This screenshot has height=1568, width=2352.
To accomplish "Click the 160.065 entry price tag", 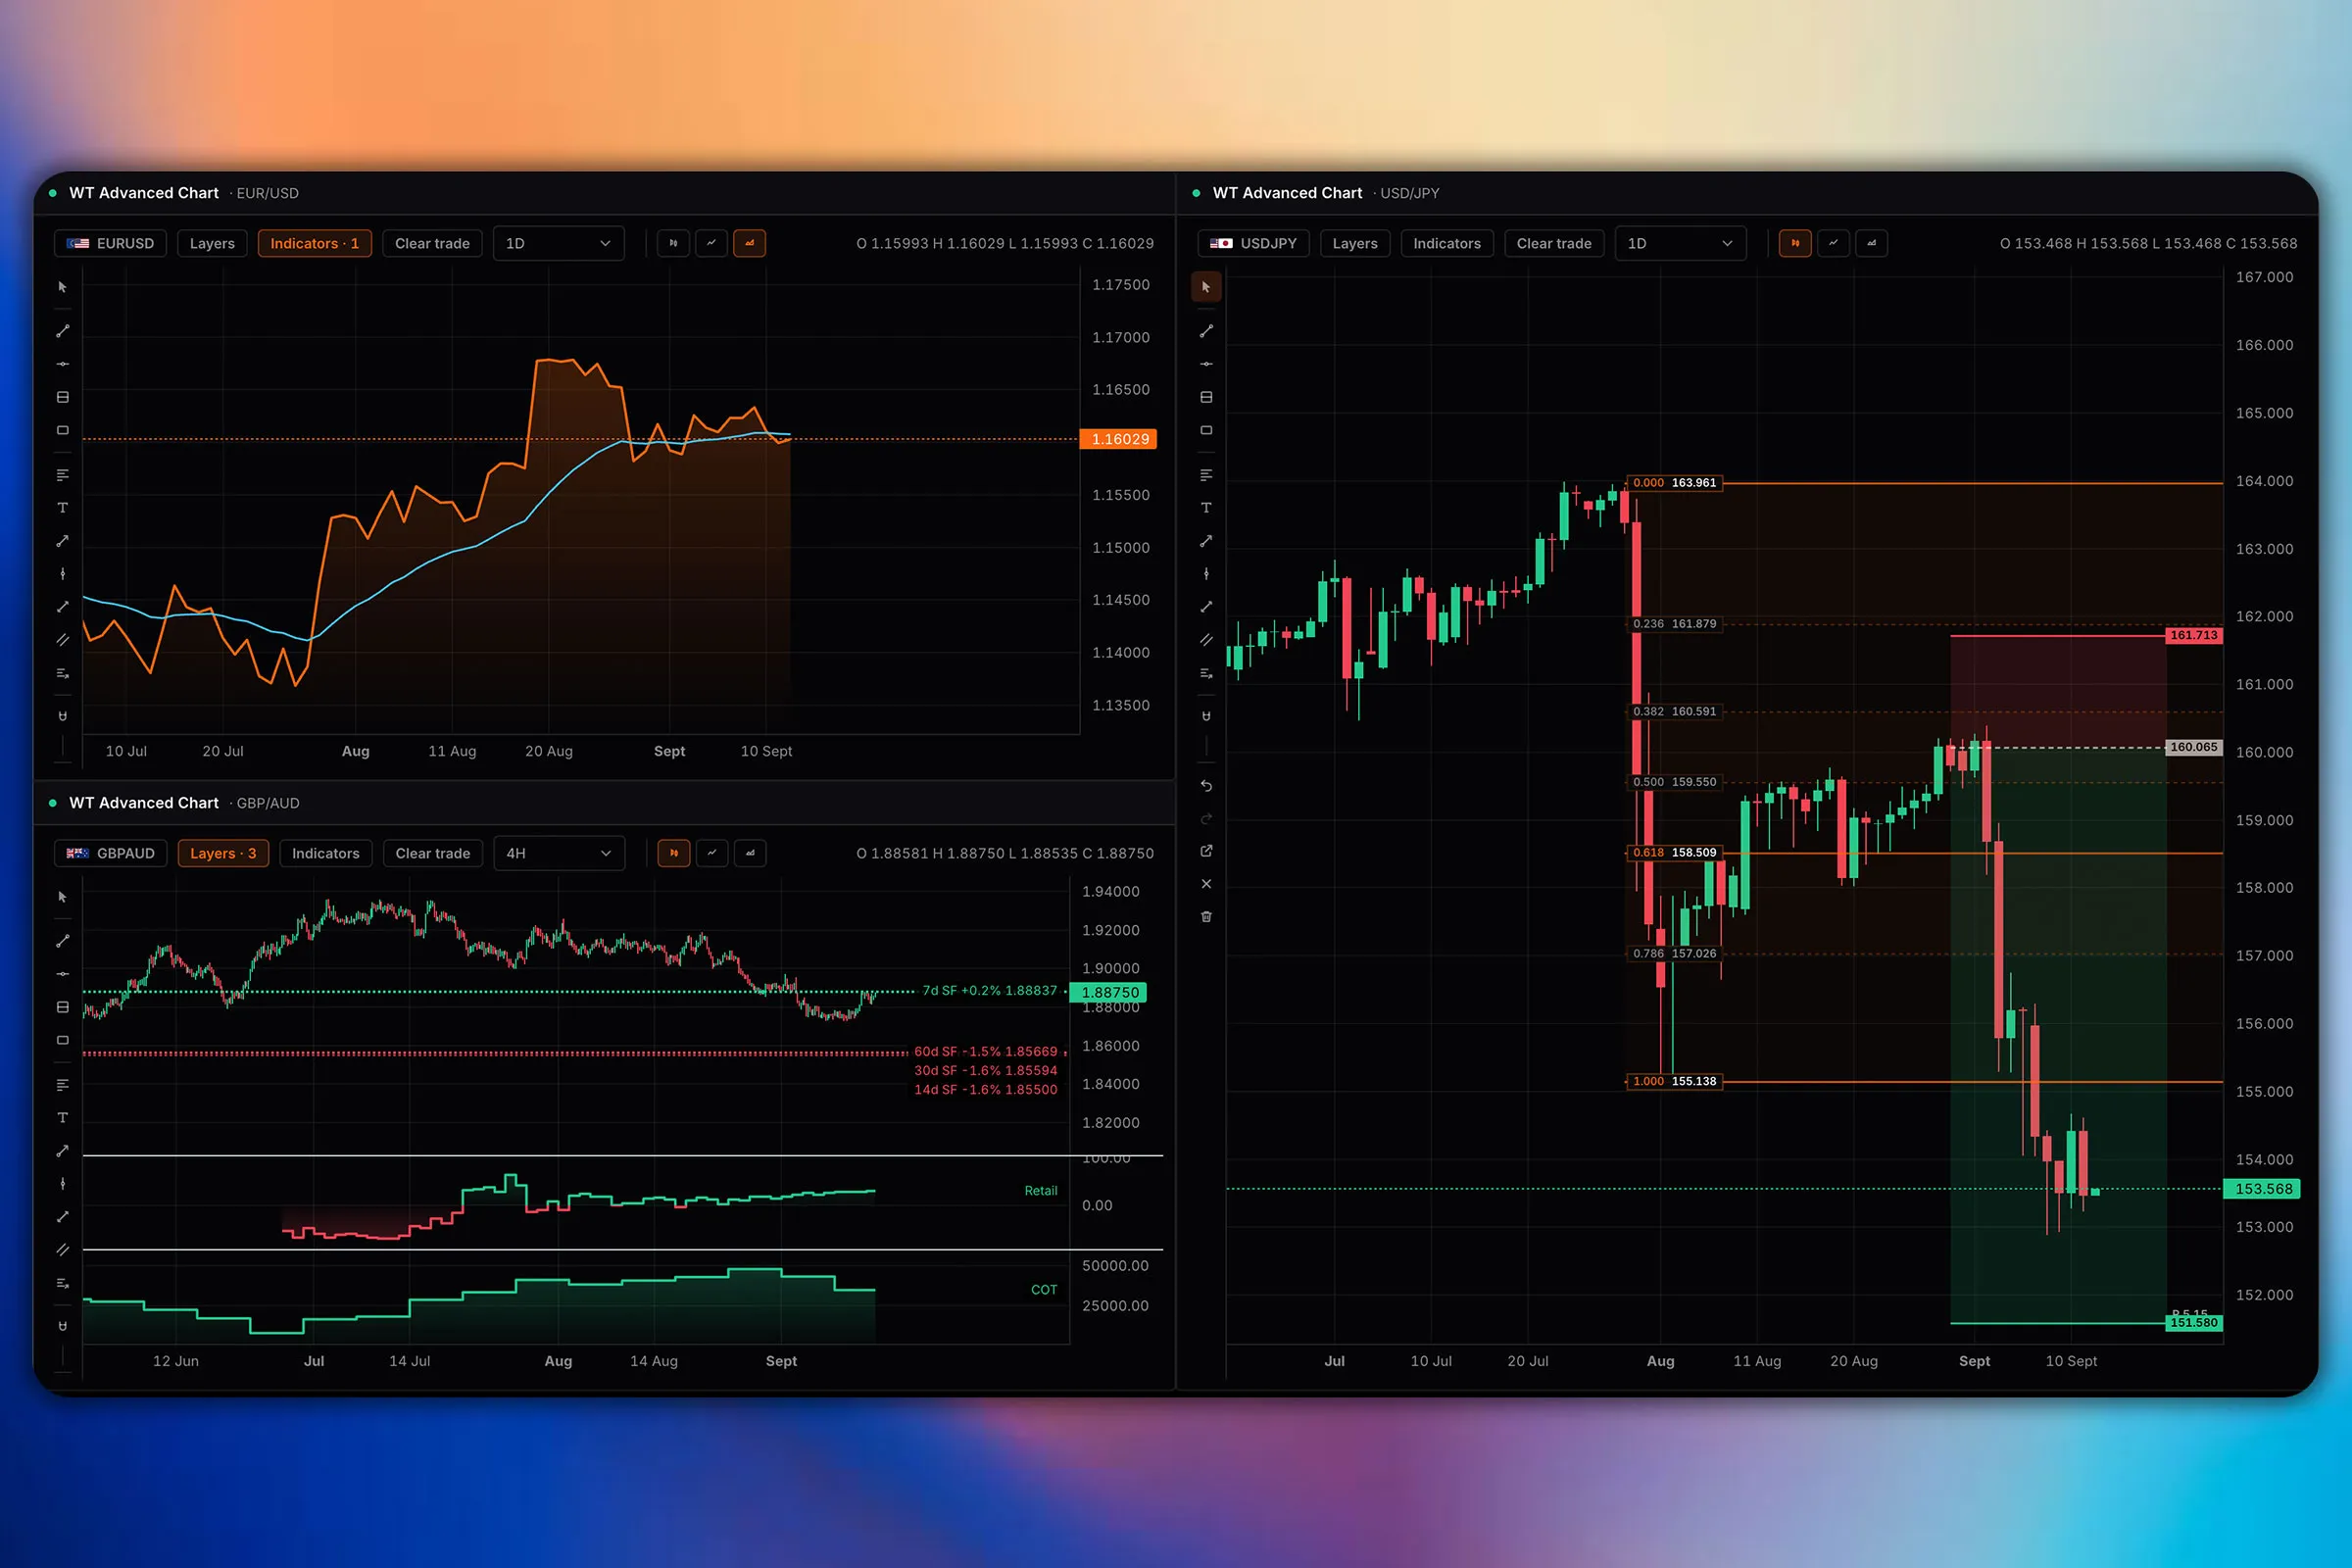I will click(2194, 747).
